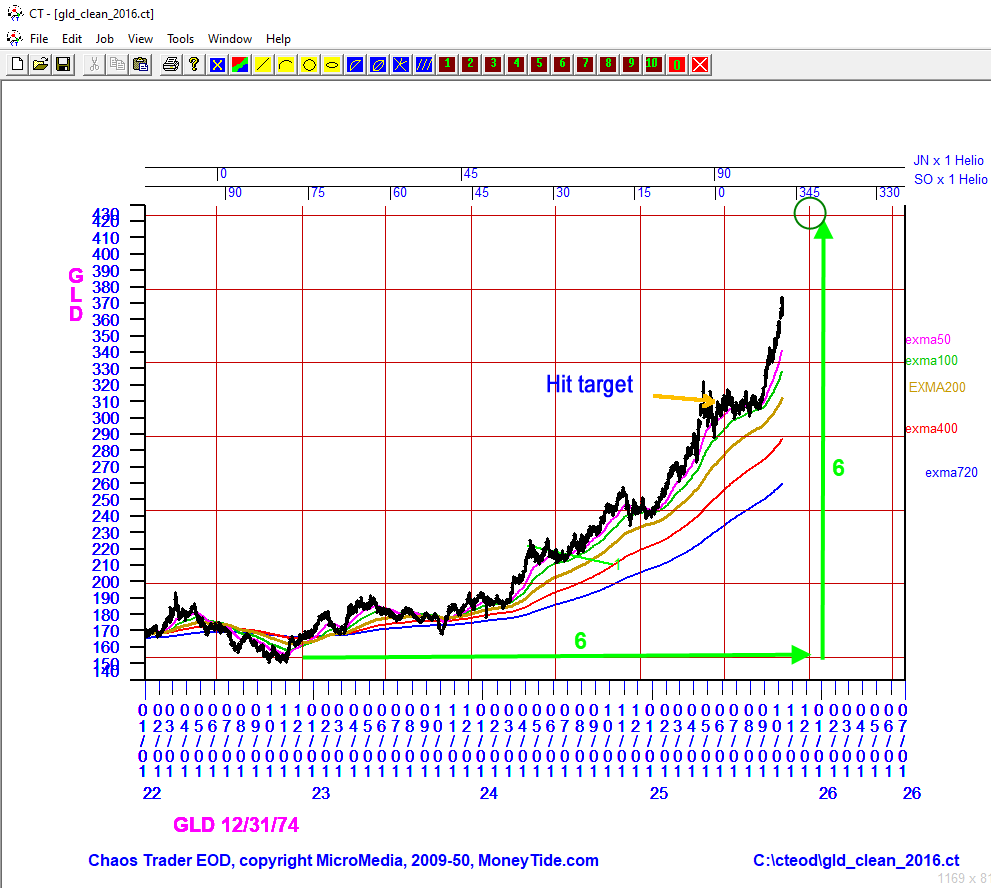Select the ellipse drawing tool
The height and width of the screenshot is (888, 991).
(332, 64)
